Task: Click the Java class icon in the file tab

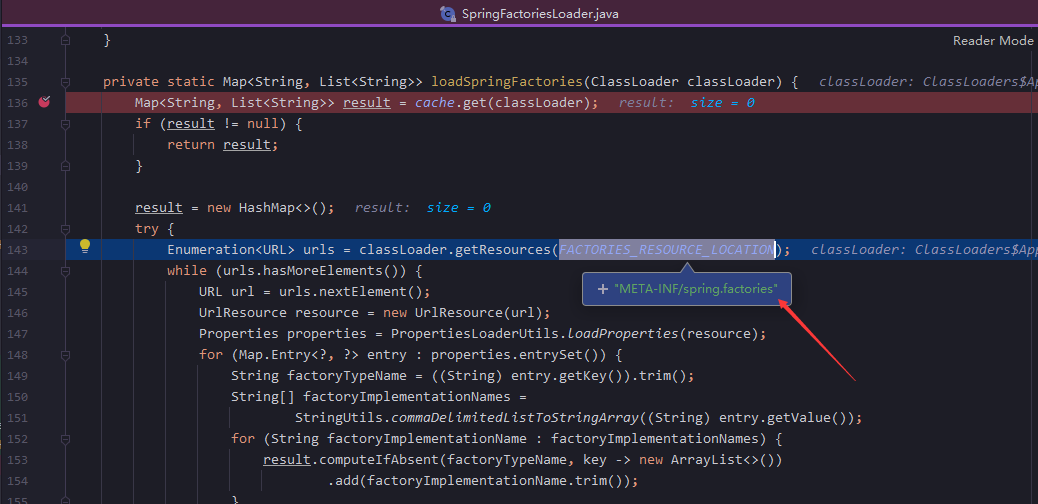Action: (449, 13)
